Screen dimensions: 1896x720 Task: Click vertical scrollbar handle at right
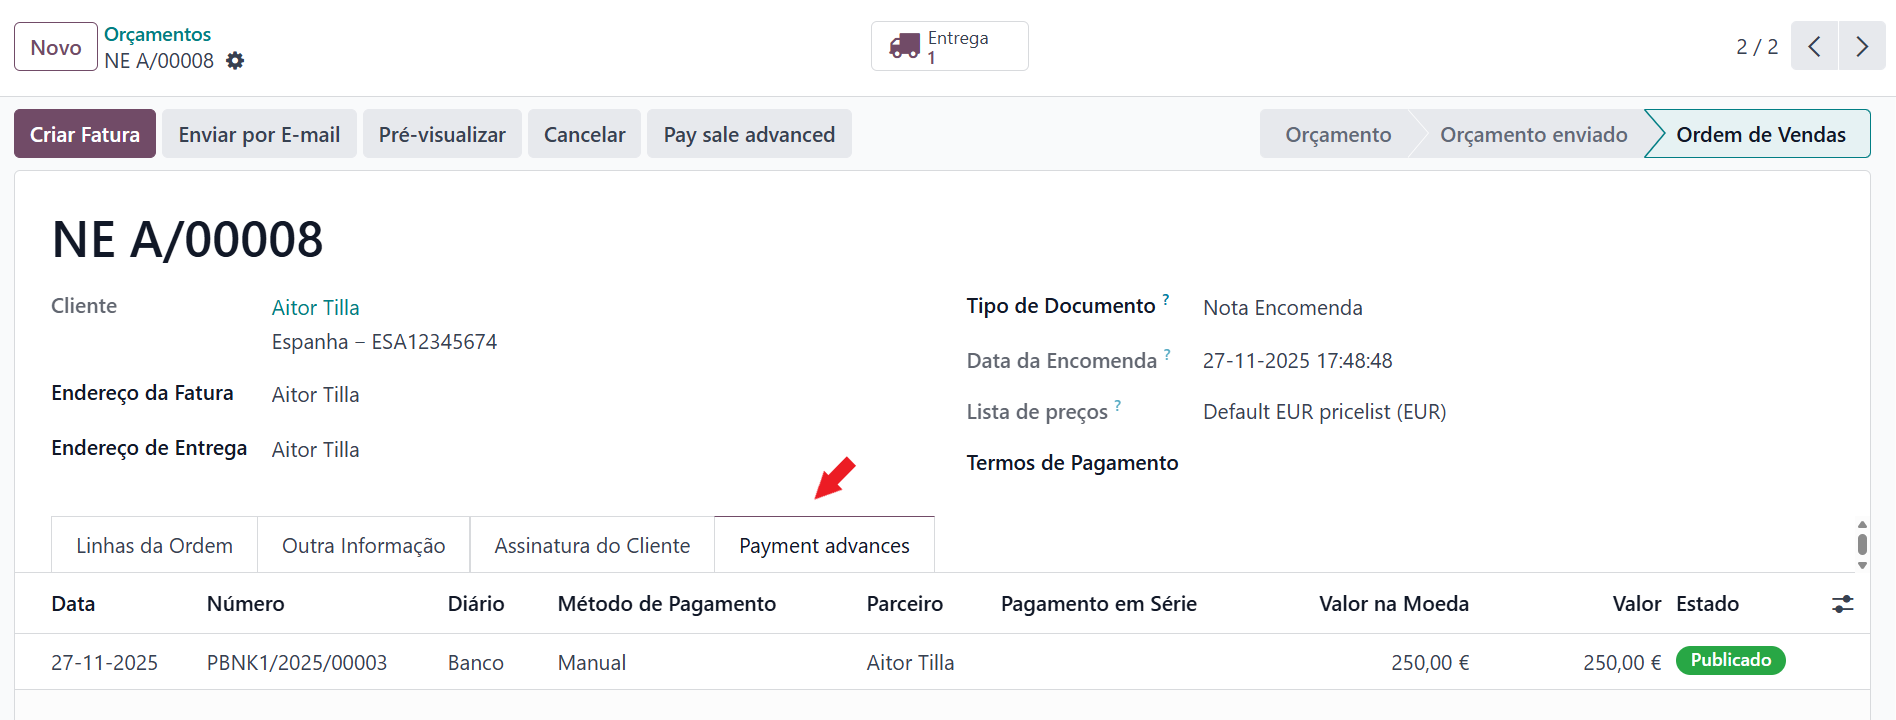(x=1862, y=545)
